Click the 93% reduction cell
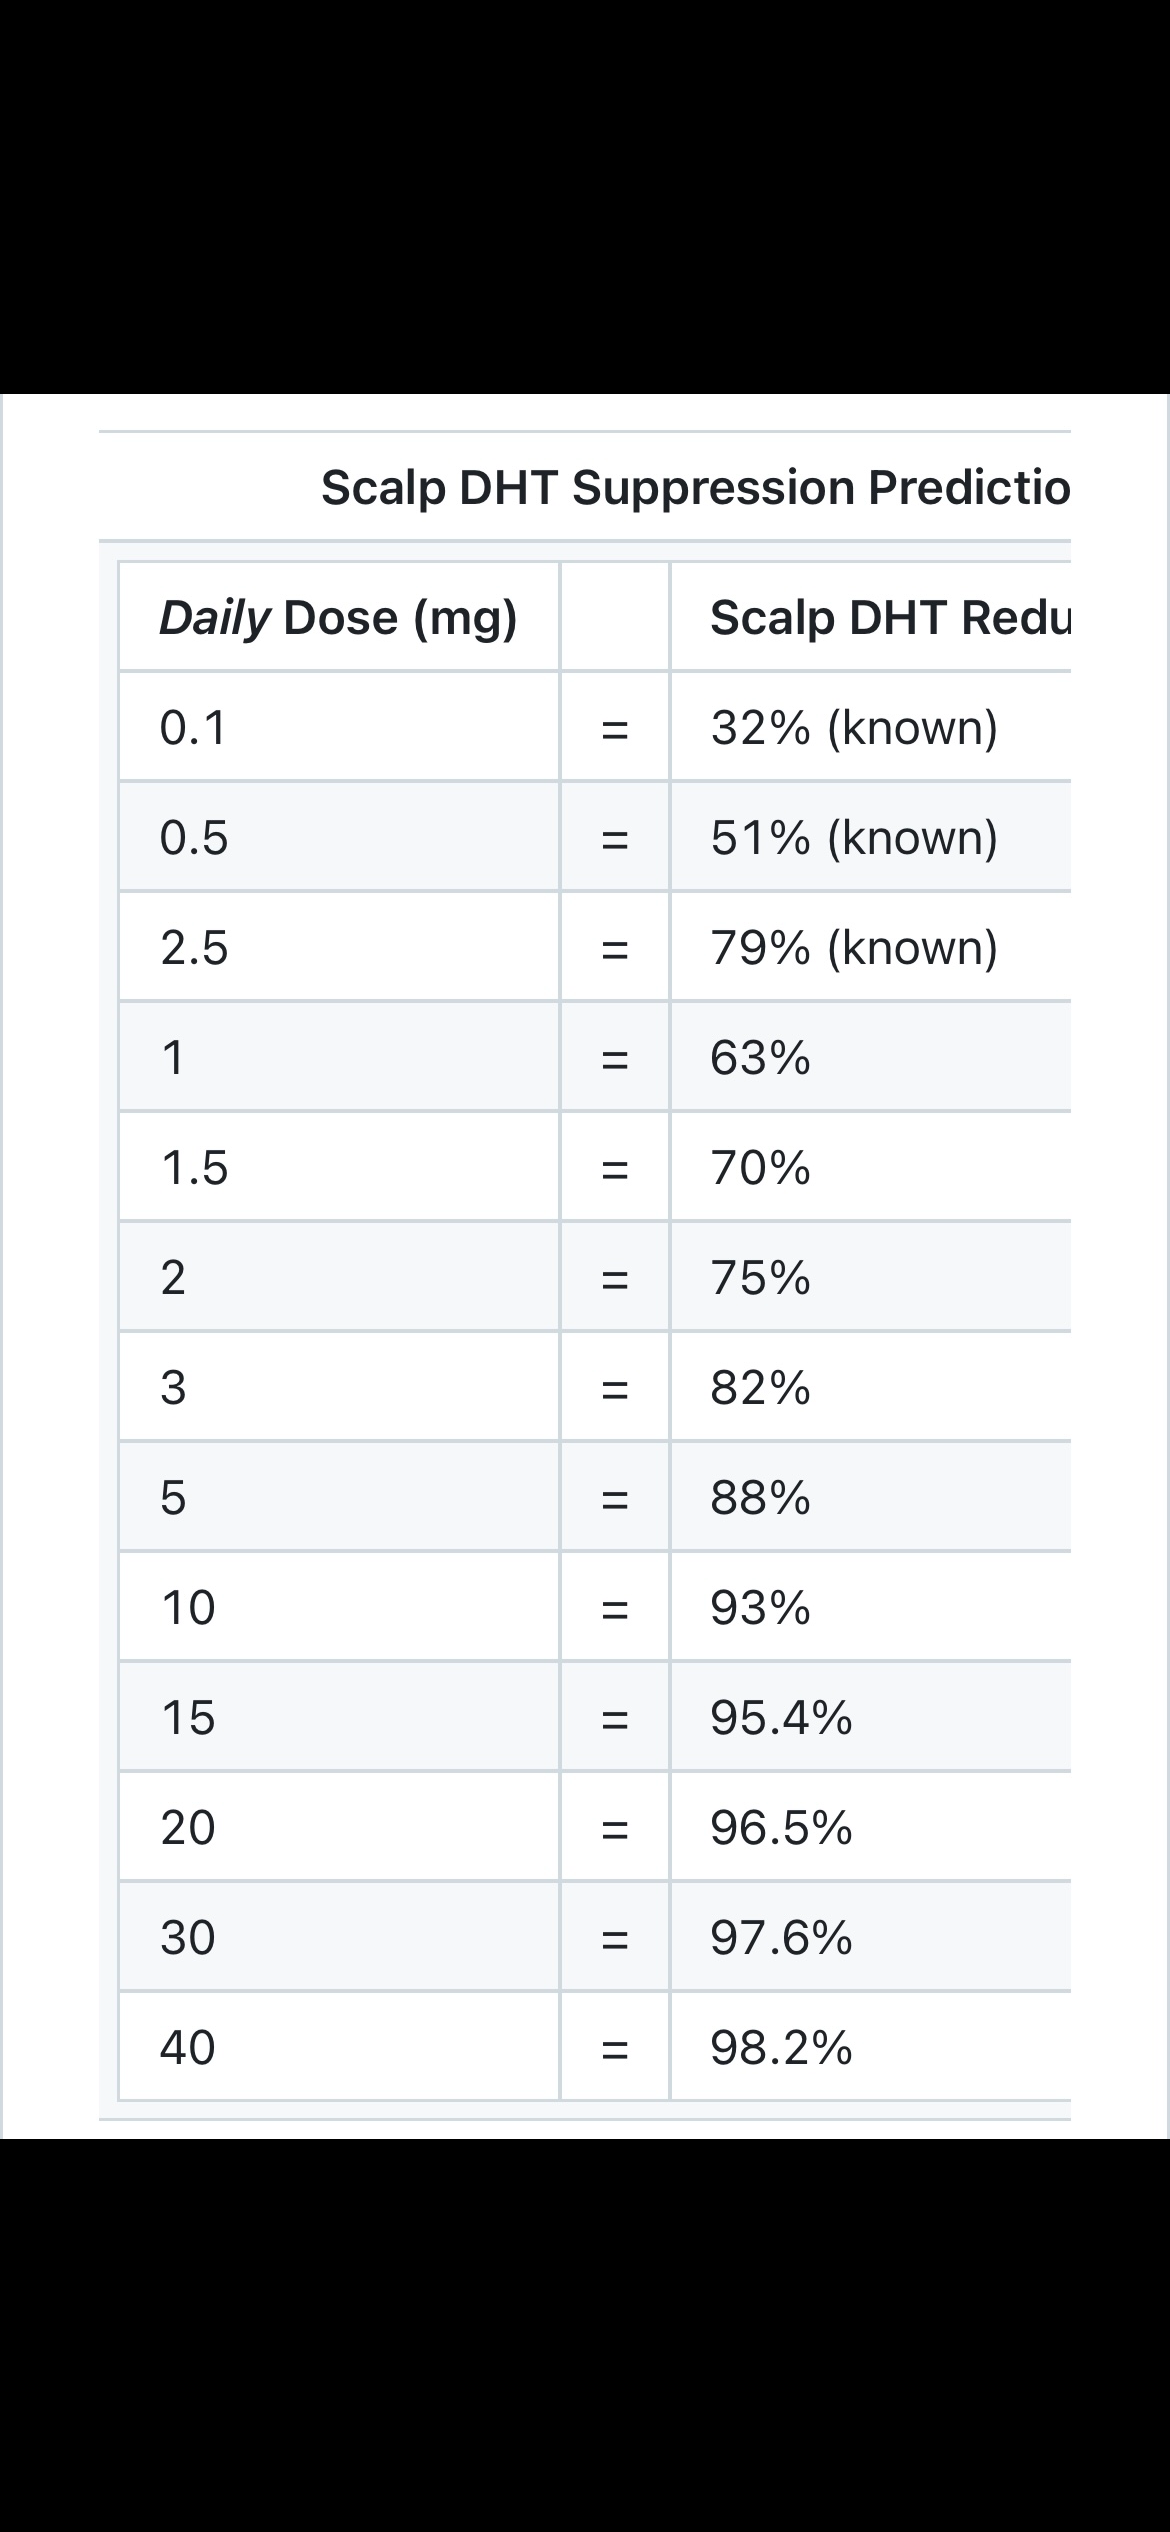The image size is (1170, 2532). click(x=761, y=1607)
